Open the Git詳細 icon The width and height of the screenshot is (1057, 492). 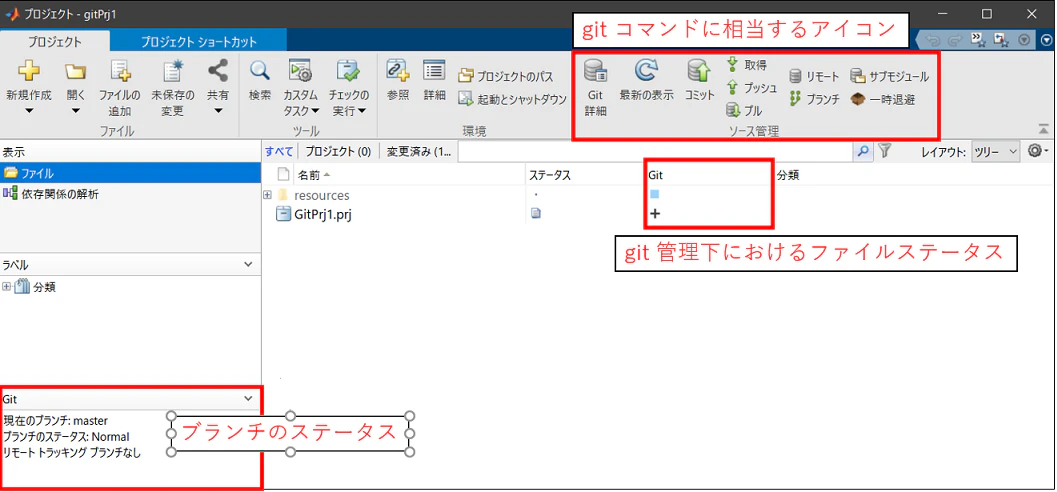coord(596,70)
